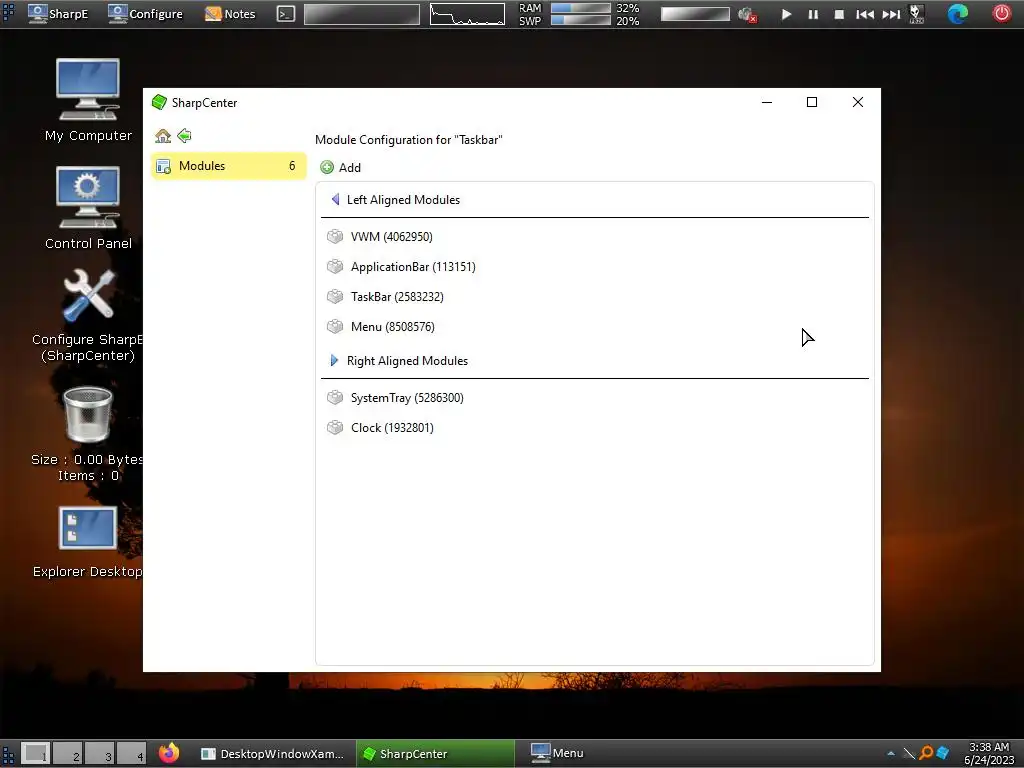The height and width of the screenshot is (768, 1024).
Task: Select the Modules sidebar tab
Action: (x=229, y=166)
